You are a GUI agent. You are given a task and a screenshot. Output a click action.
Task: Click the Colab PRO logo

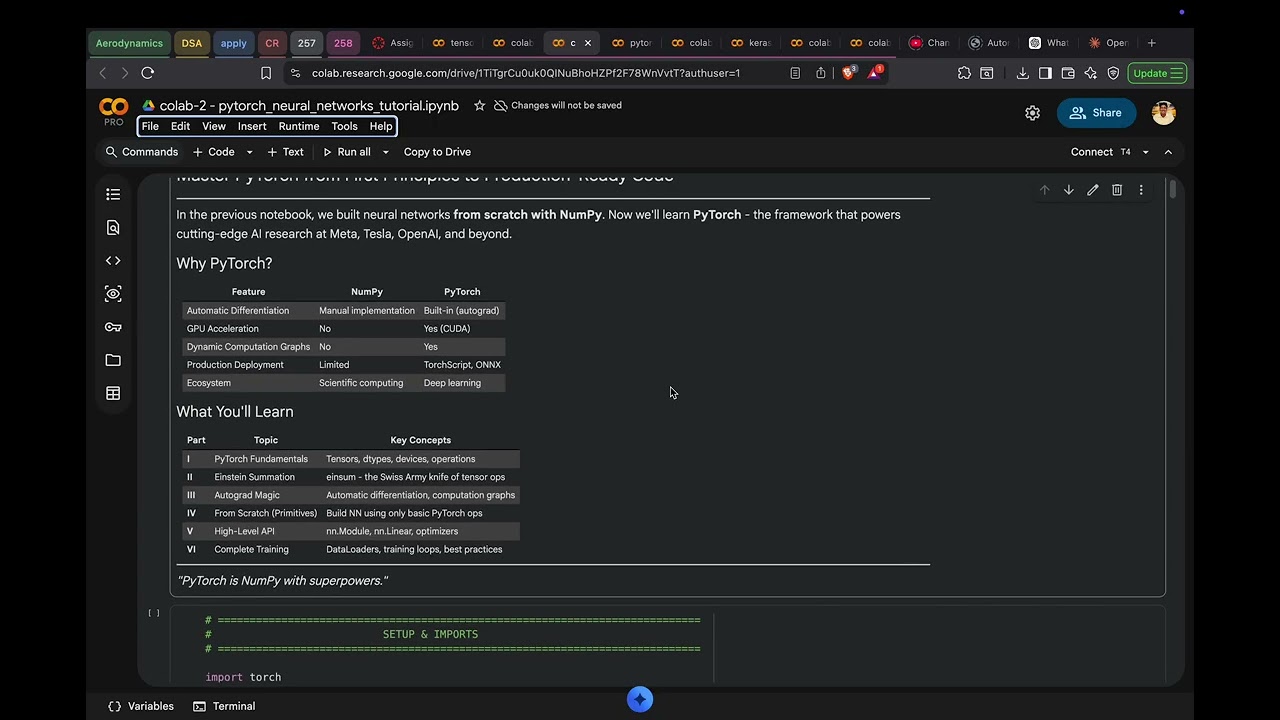click(113, 111)
